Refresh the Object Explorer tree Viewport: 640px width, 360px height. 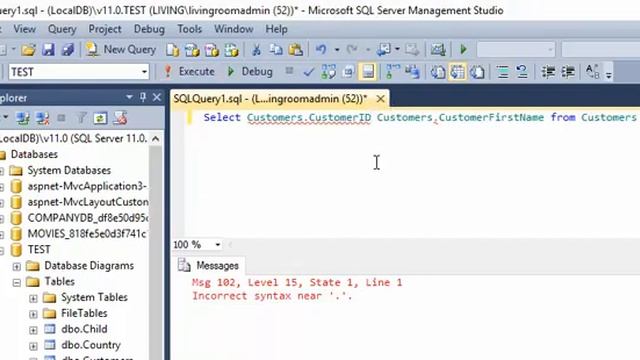pos(100,118)
